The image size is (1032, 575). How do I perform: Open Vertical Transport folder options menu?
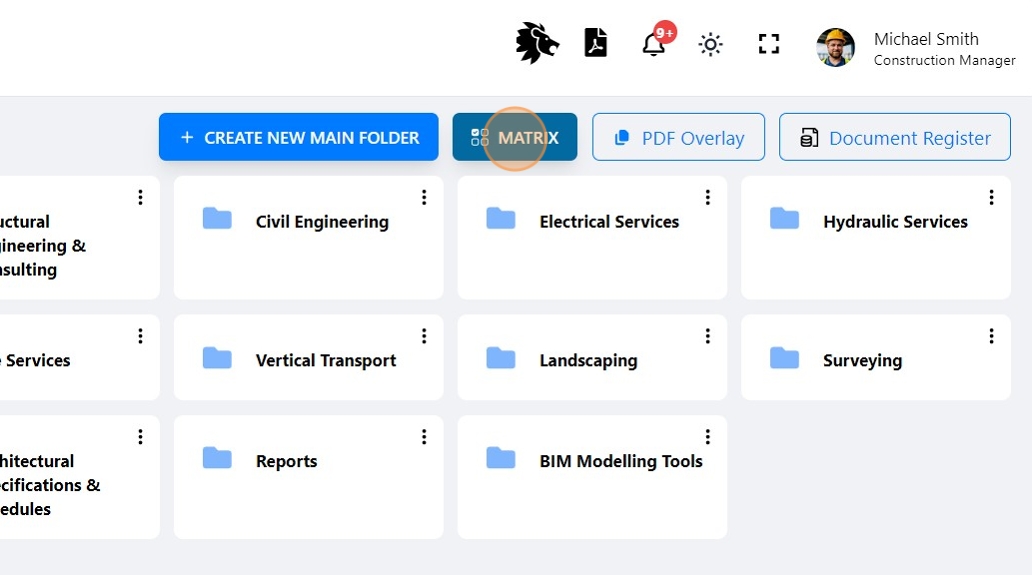click(424, 336)
